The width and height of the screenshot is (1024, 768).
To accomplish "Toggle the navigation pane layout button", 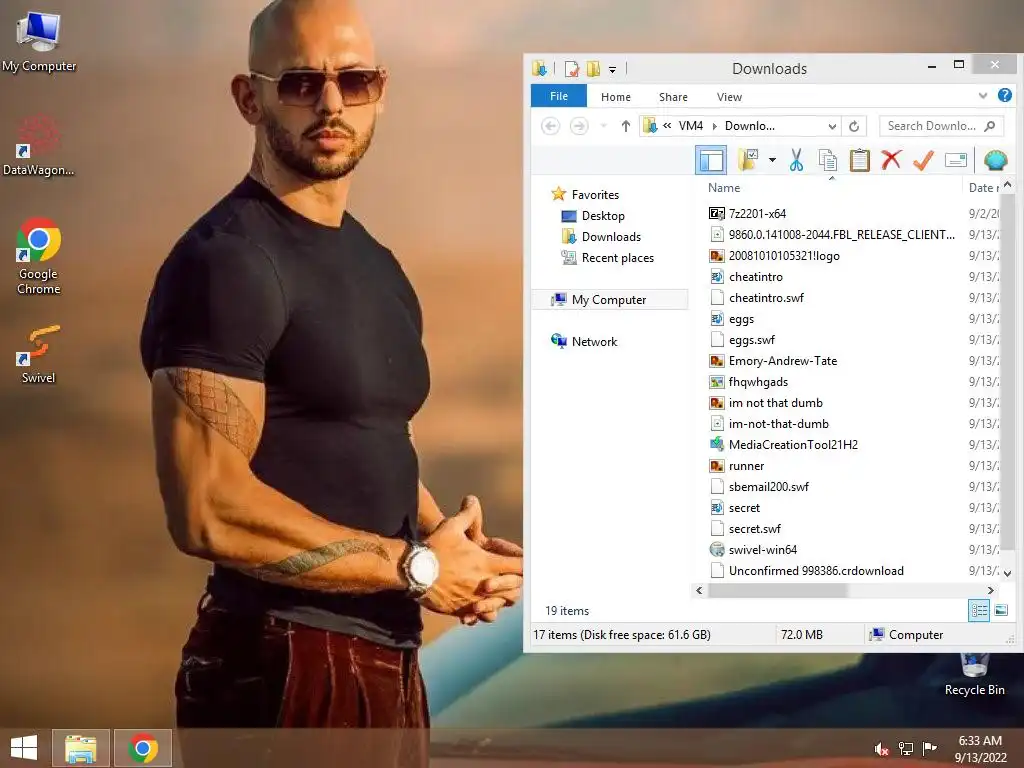I will [x=711, y=160].
